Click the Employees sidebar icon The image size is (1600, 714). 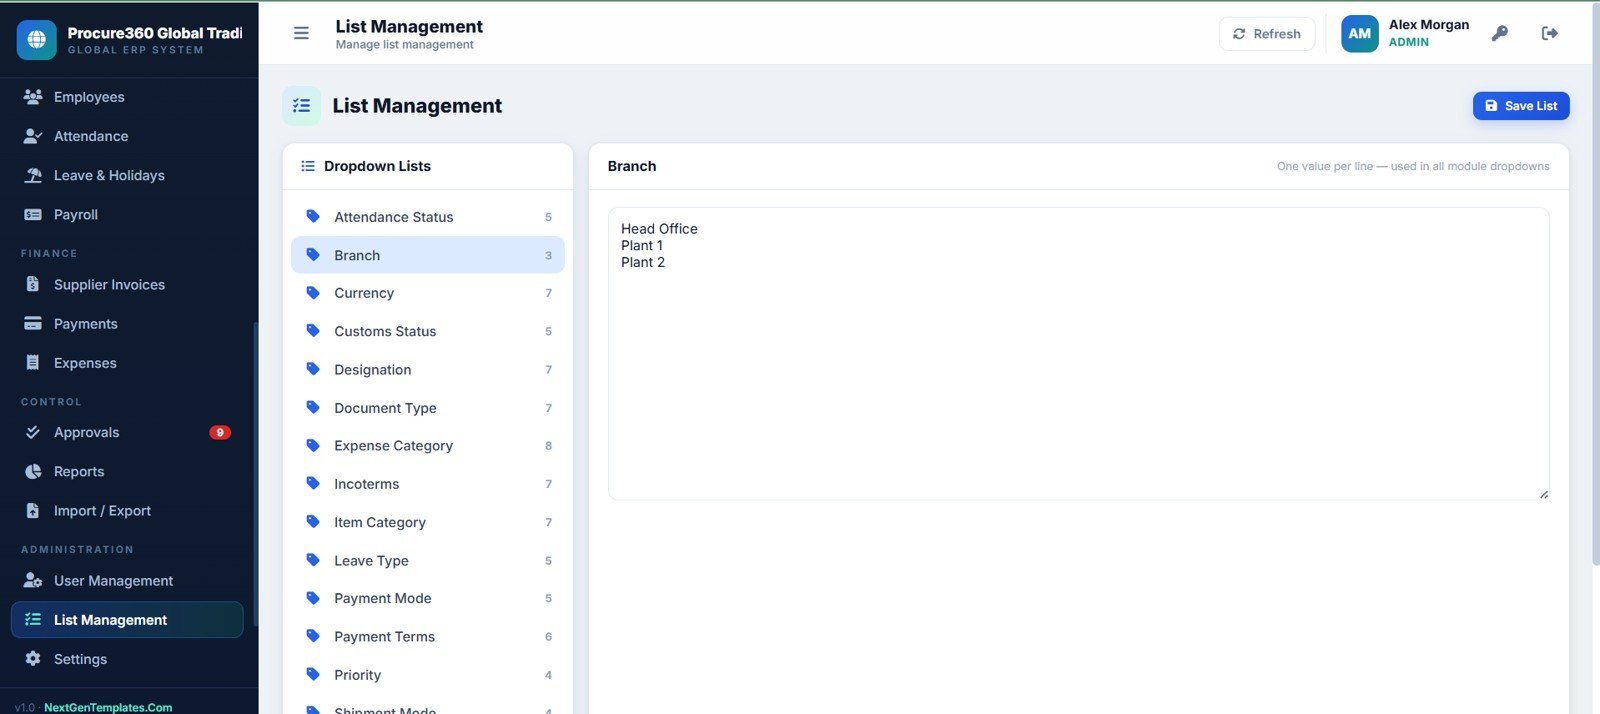tap(33, 97)
